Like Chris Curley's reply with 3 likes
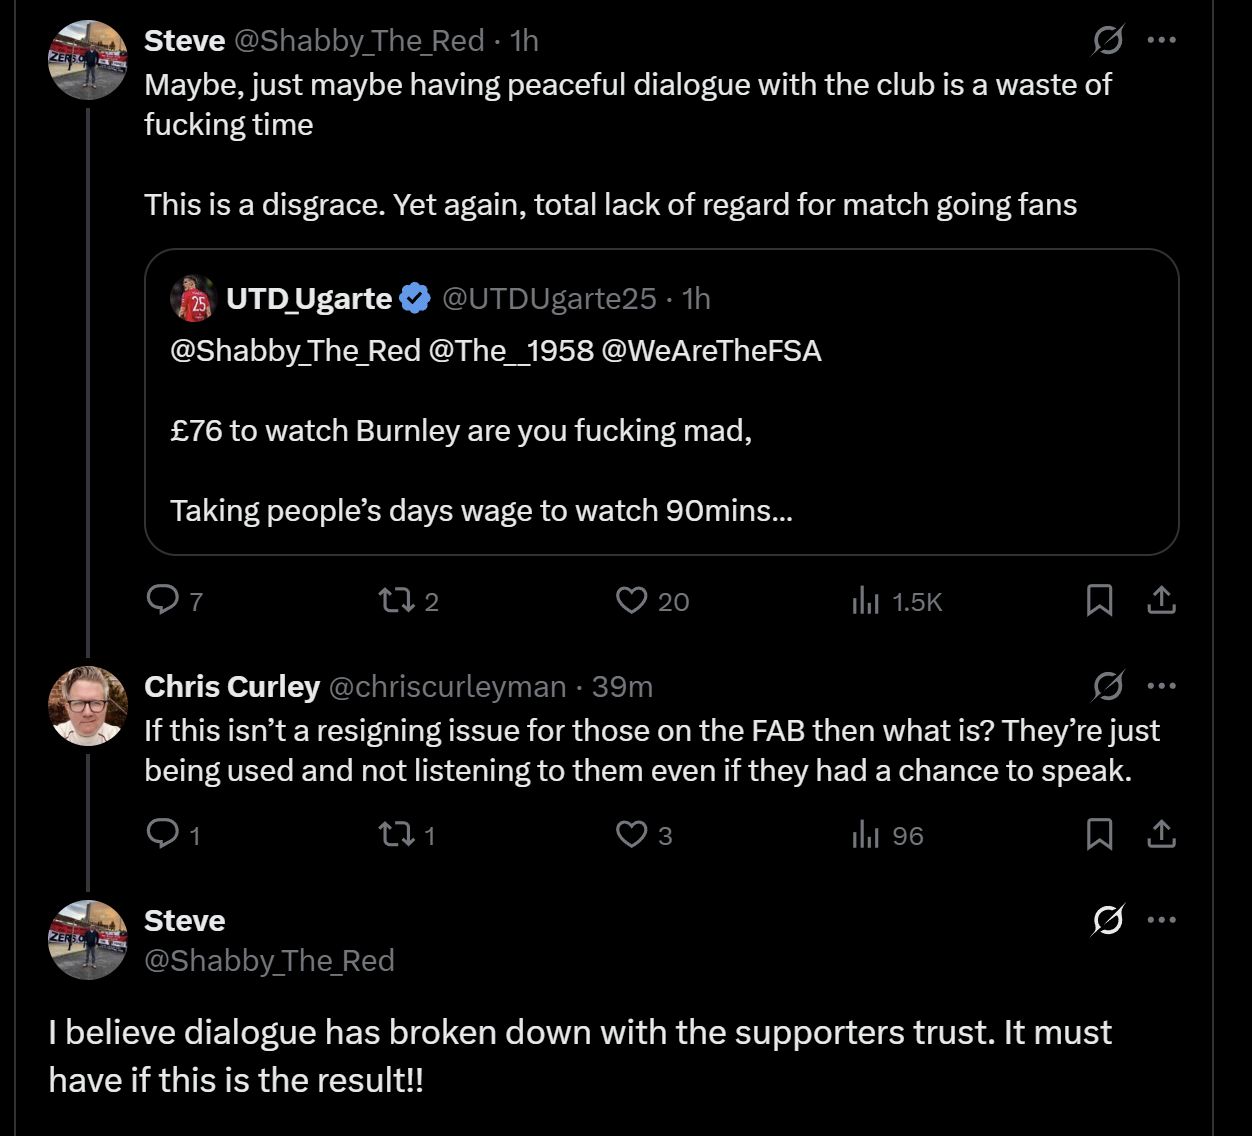This screenshot has width=1252, height=1136. (631, 834)
